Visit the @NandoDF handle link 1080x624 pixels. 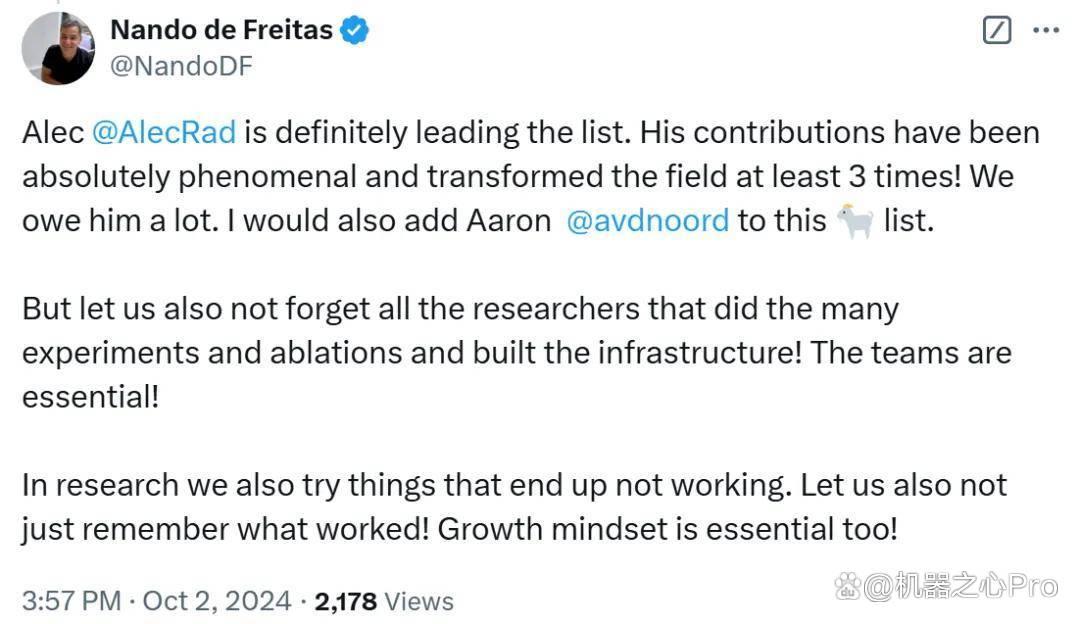tap(181, 66)
